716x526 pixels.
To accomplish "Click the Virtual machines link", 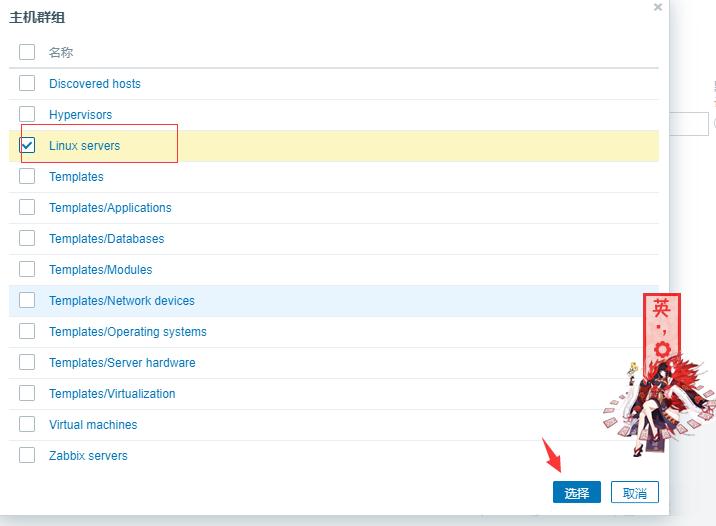I will pyautogui.click(x=93, y=425).
